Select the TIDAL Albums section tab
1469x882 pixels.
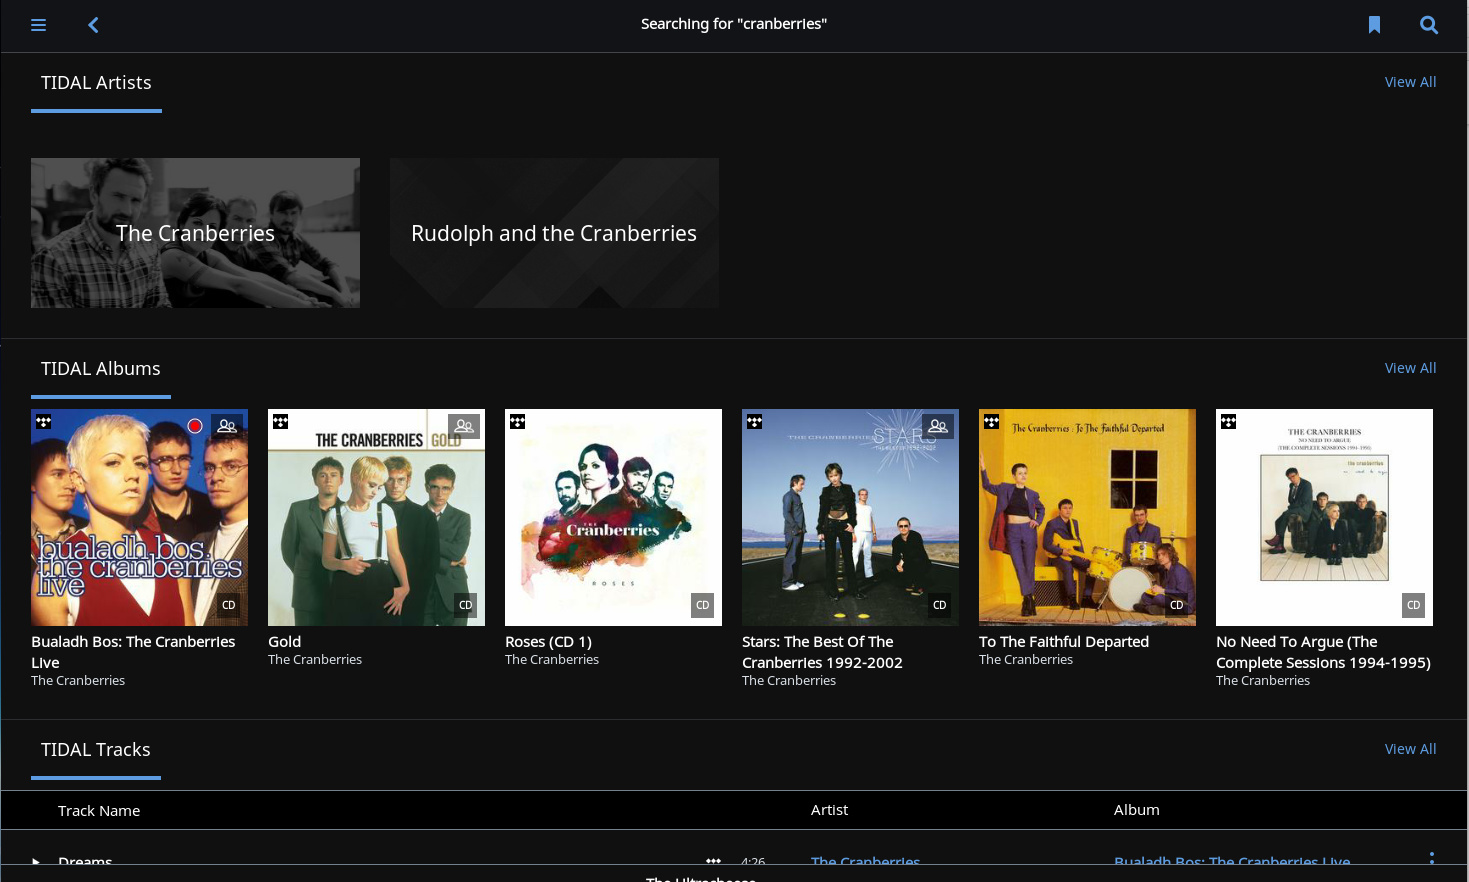[101, 369]
